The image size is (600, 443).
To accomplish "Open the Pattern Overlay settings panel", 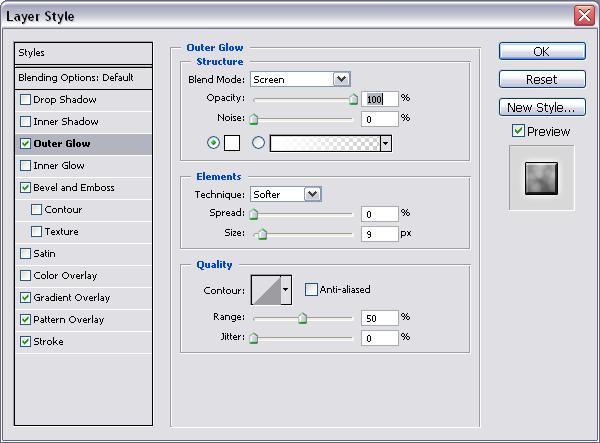I will click(x=69, y=320).
